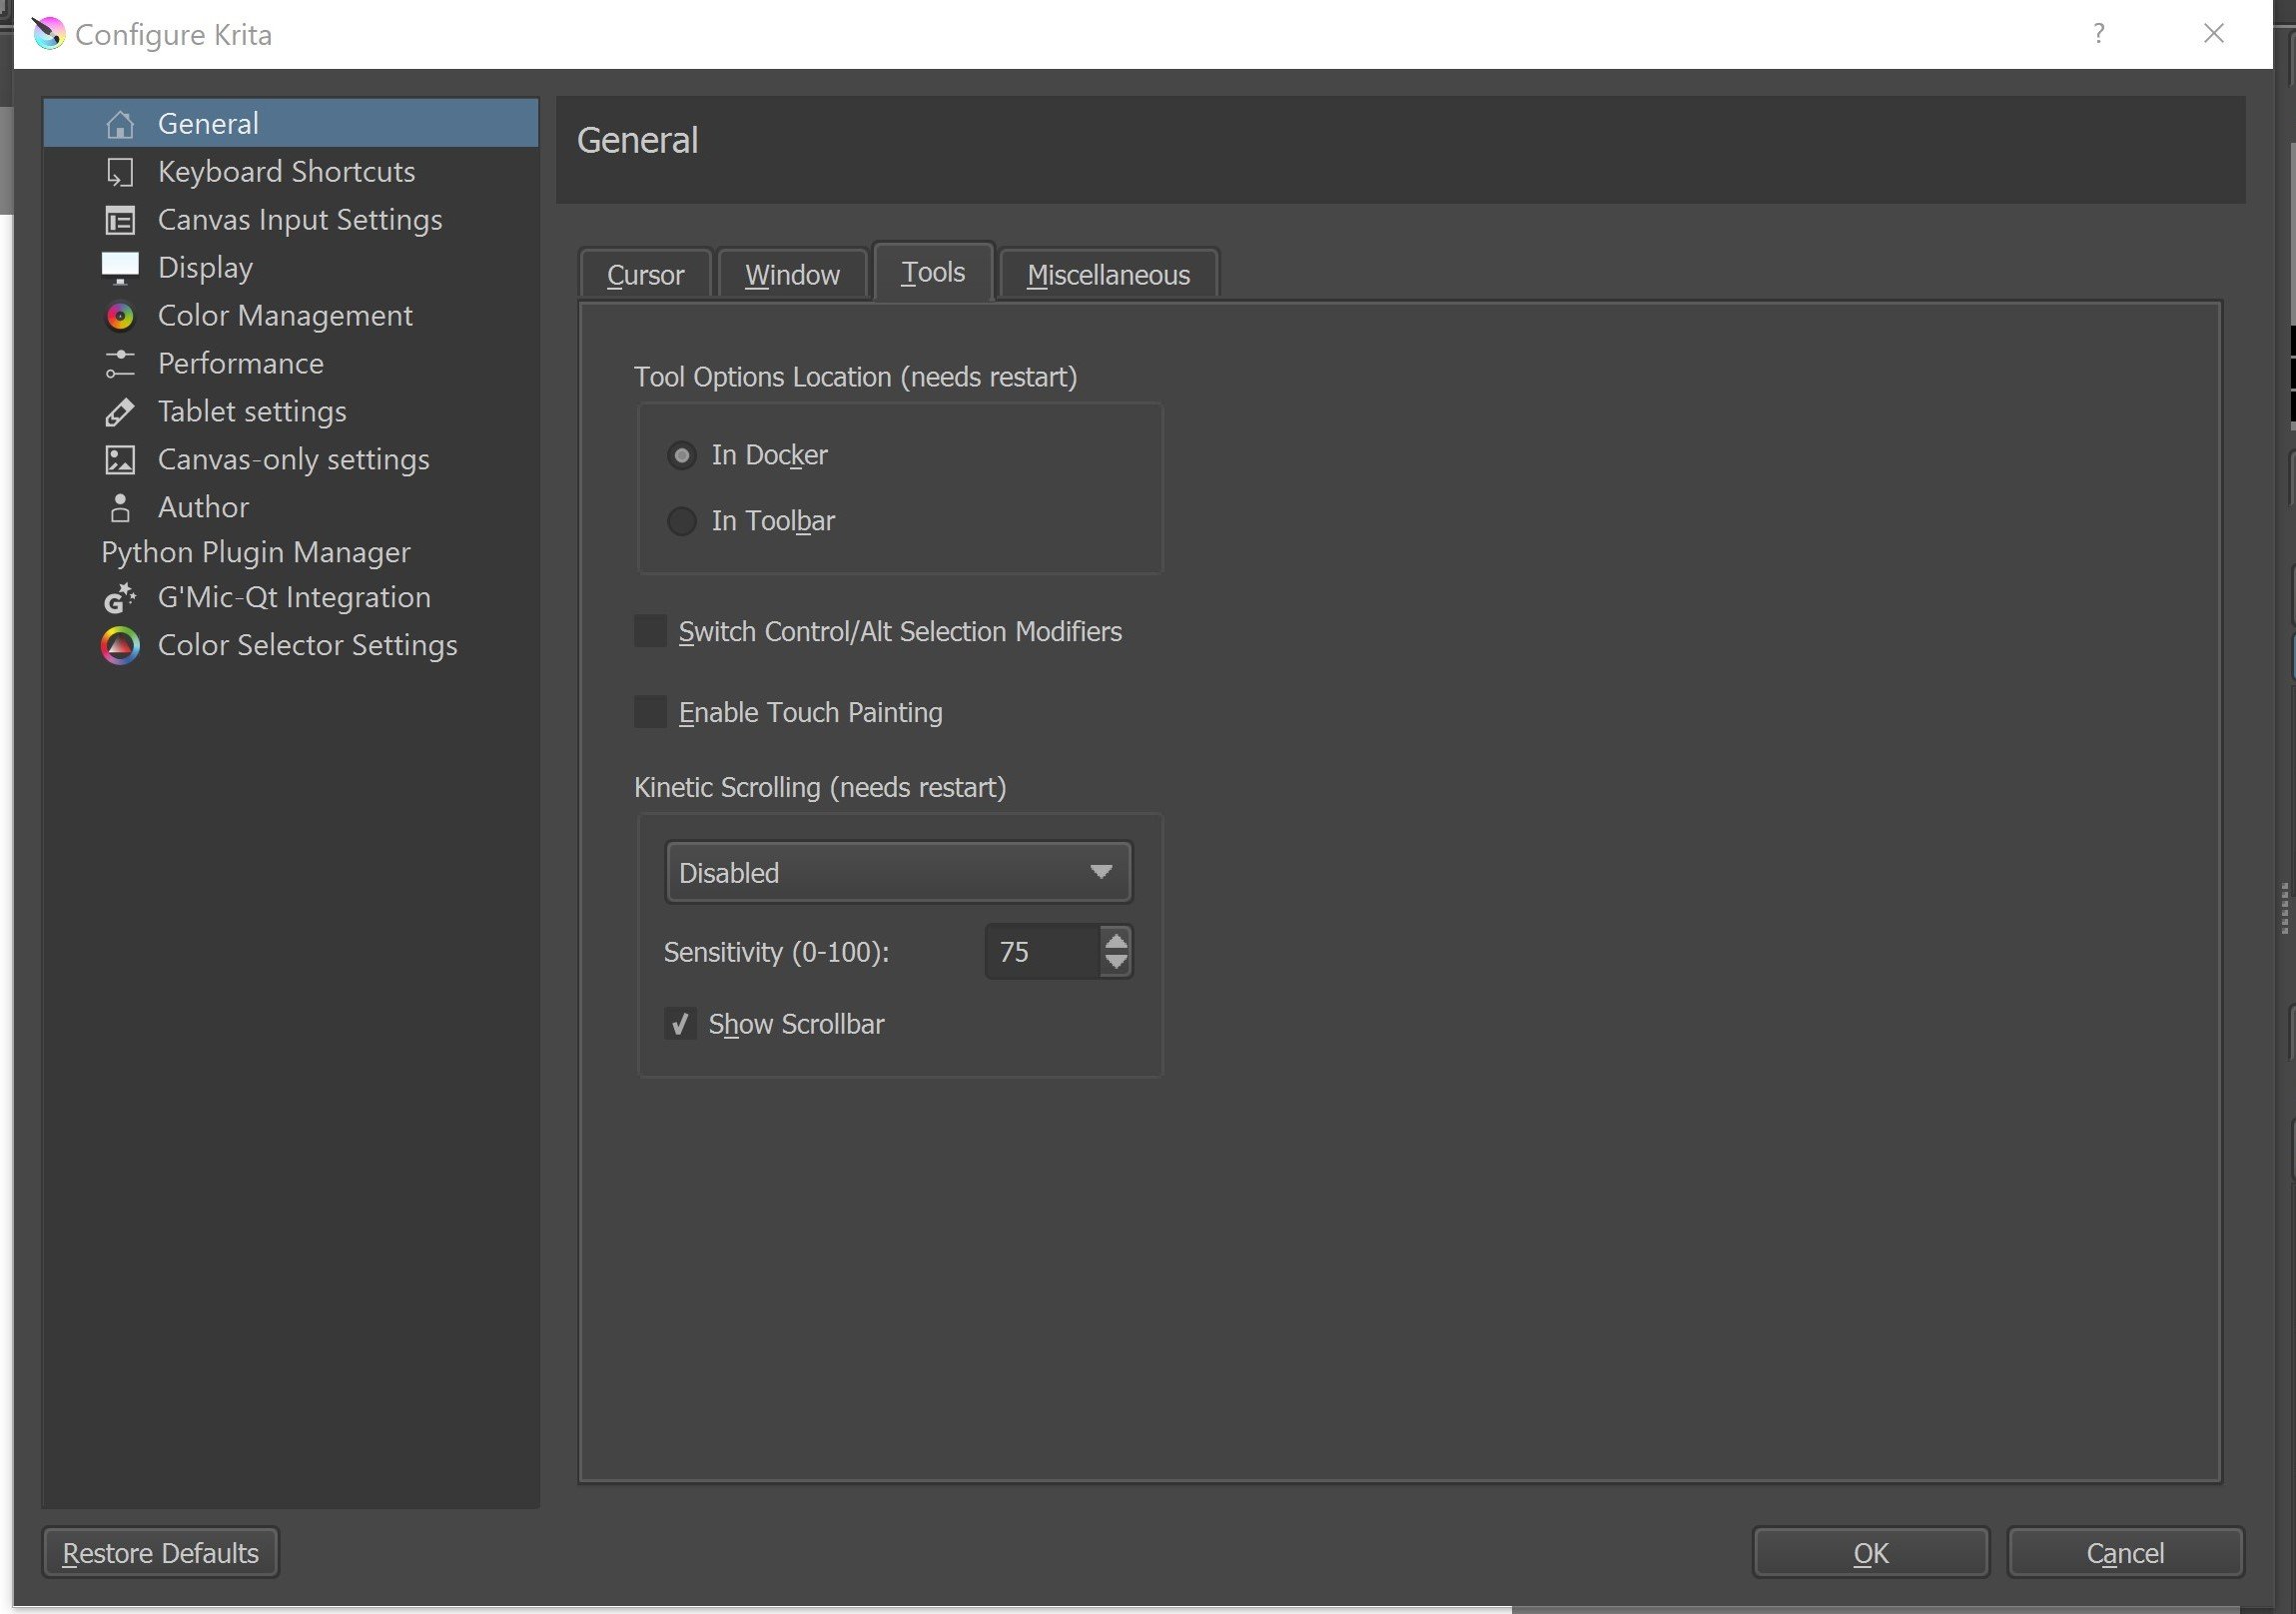Increase Sensitivity with the up arrow
The width and height of the screenshot is (2296, 1614).
click(1116, 940)
